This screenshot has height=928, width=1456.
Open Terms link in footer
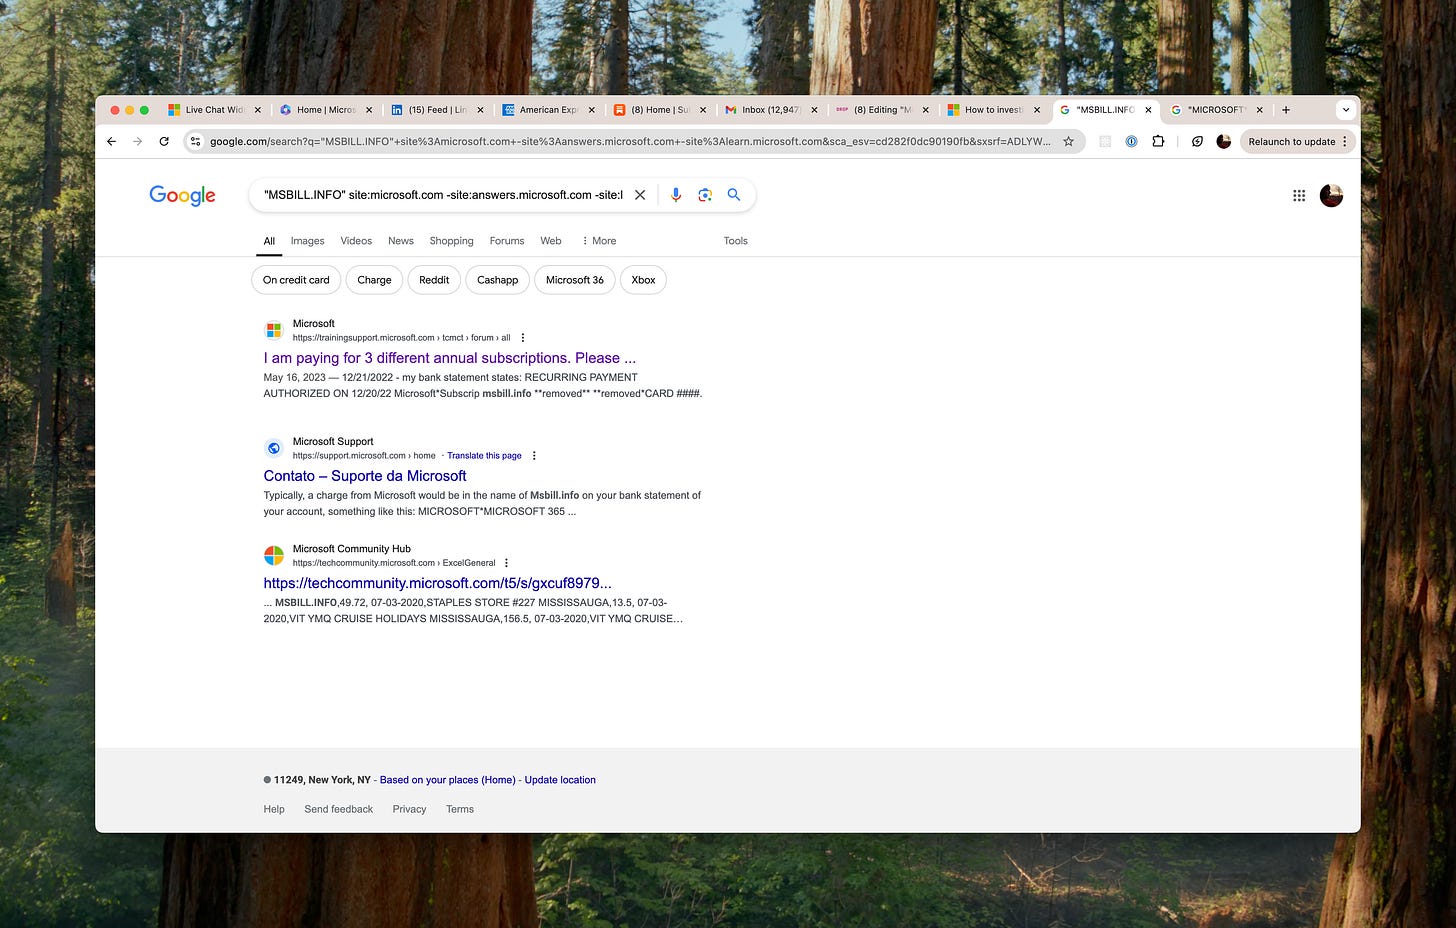[x=460, y=809]
